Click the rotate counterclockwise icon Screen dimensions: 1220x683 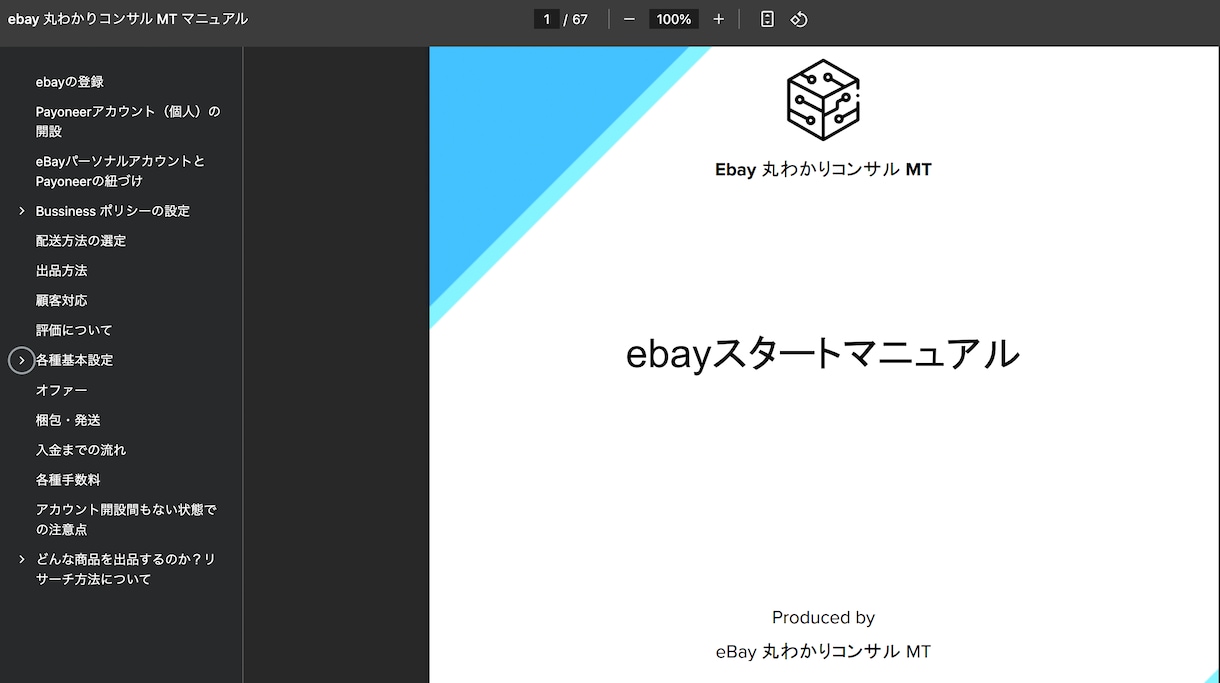click(799, 19)
